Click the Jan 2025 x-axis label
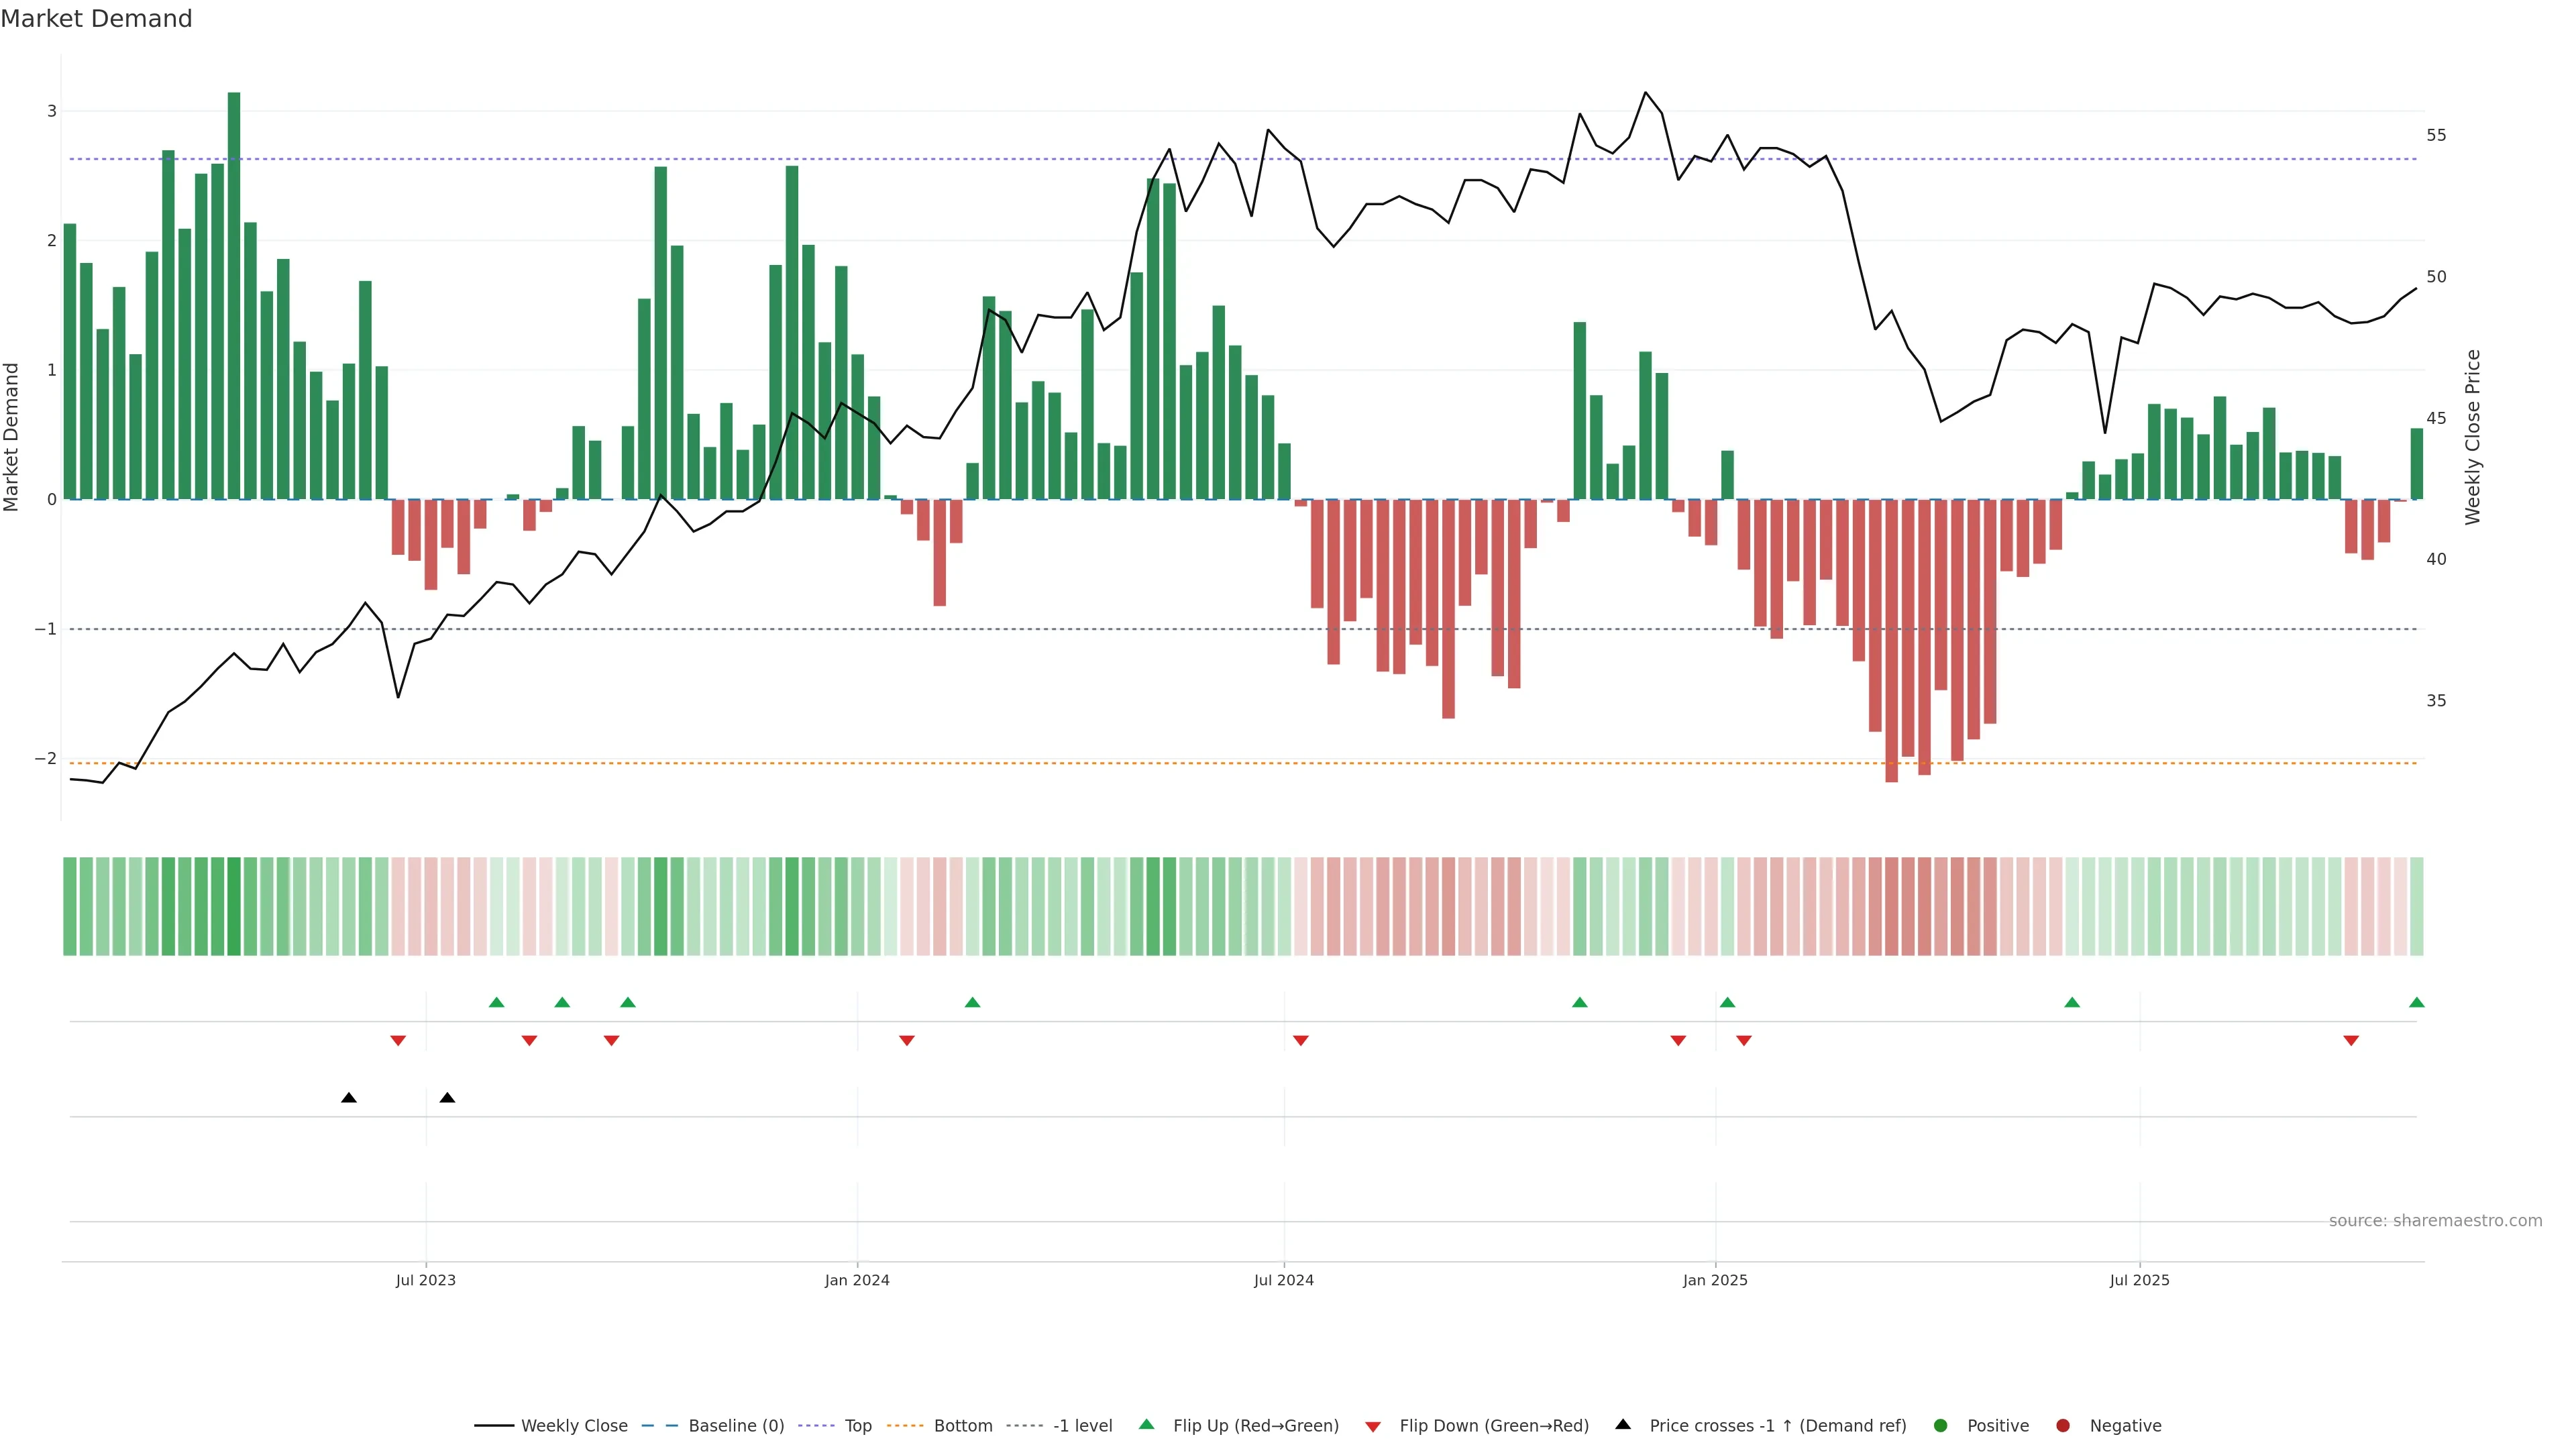Screen dimensions: 2576x1449 coord(1715,1280)
